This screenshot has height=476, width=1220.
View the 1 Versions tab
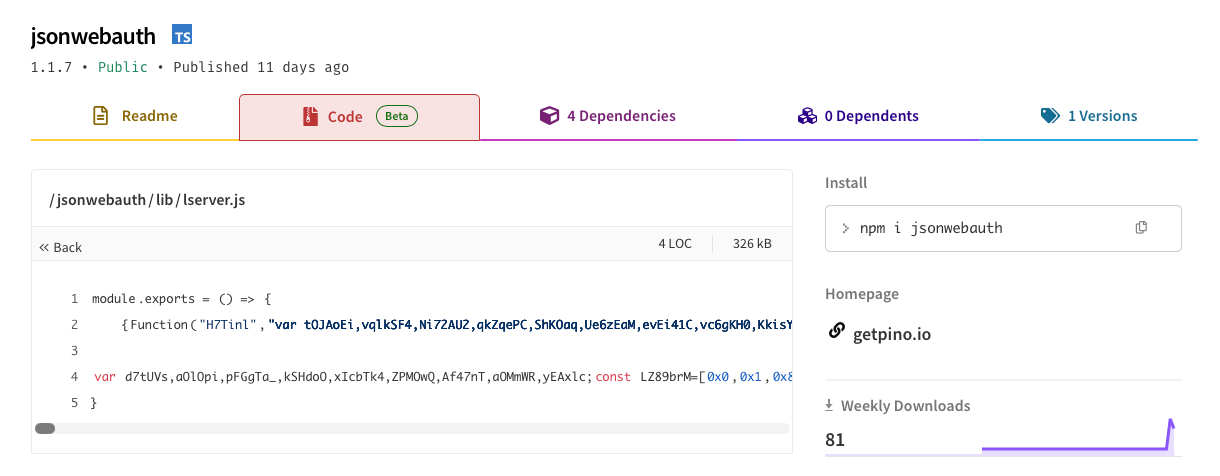coord(1089,116)
